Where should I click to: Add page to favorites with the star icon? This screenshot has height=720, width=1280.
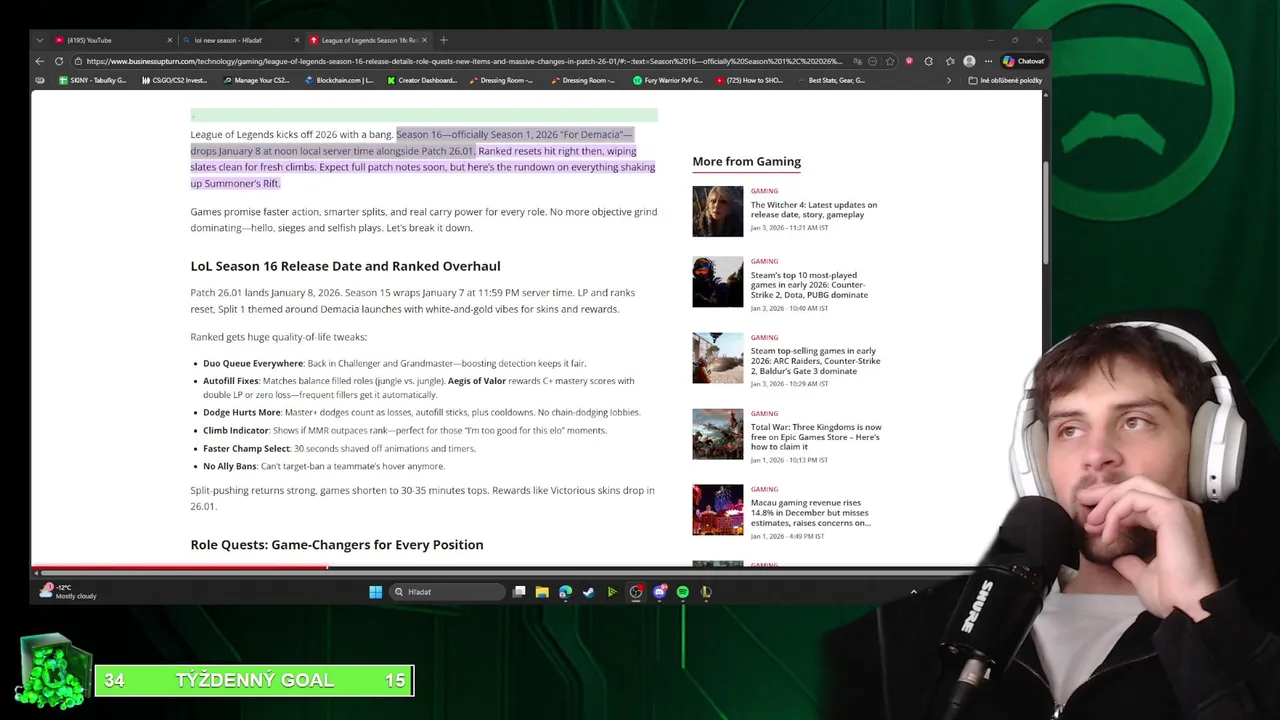pyautogui.click(x=890, y=61)
